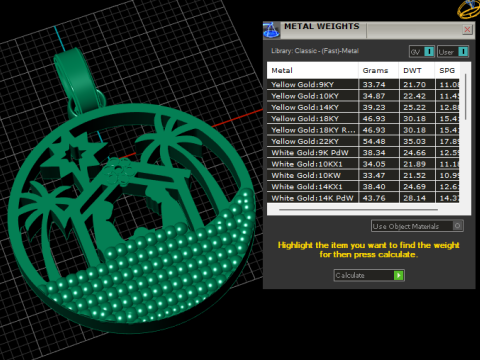Select the White Gold:14KX1 row
This screenshot has width=480, height=360.
click(x=363, y=186)
